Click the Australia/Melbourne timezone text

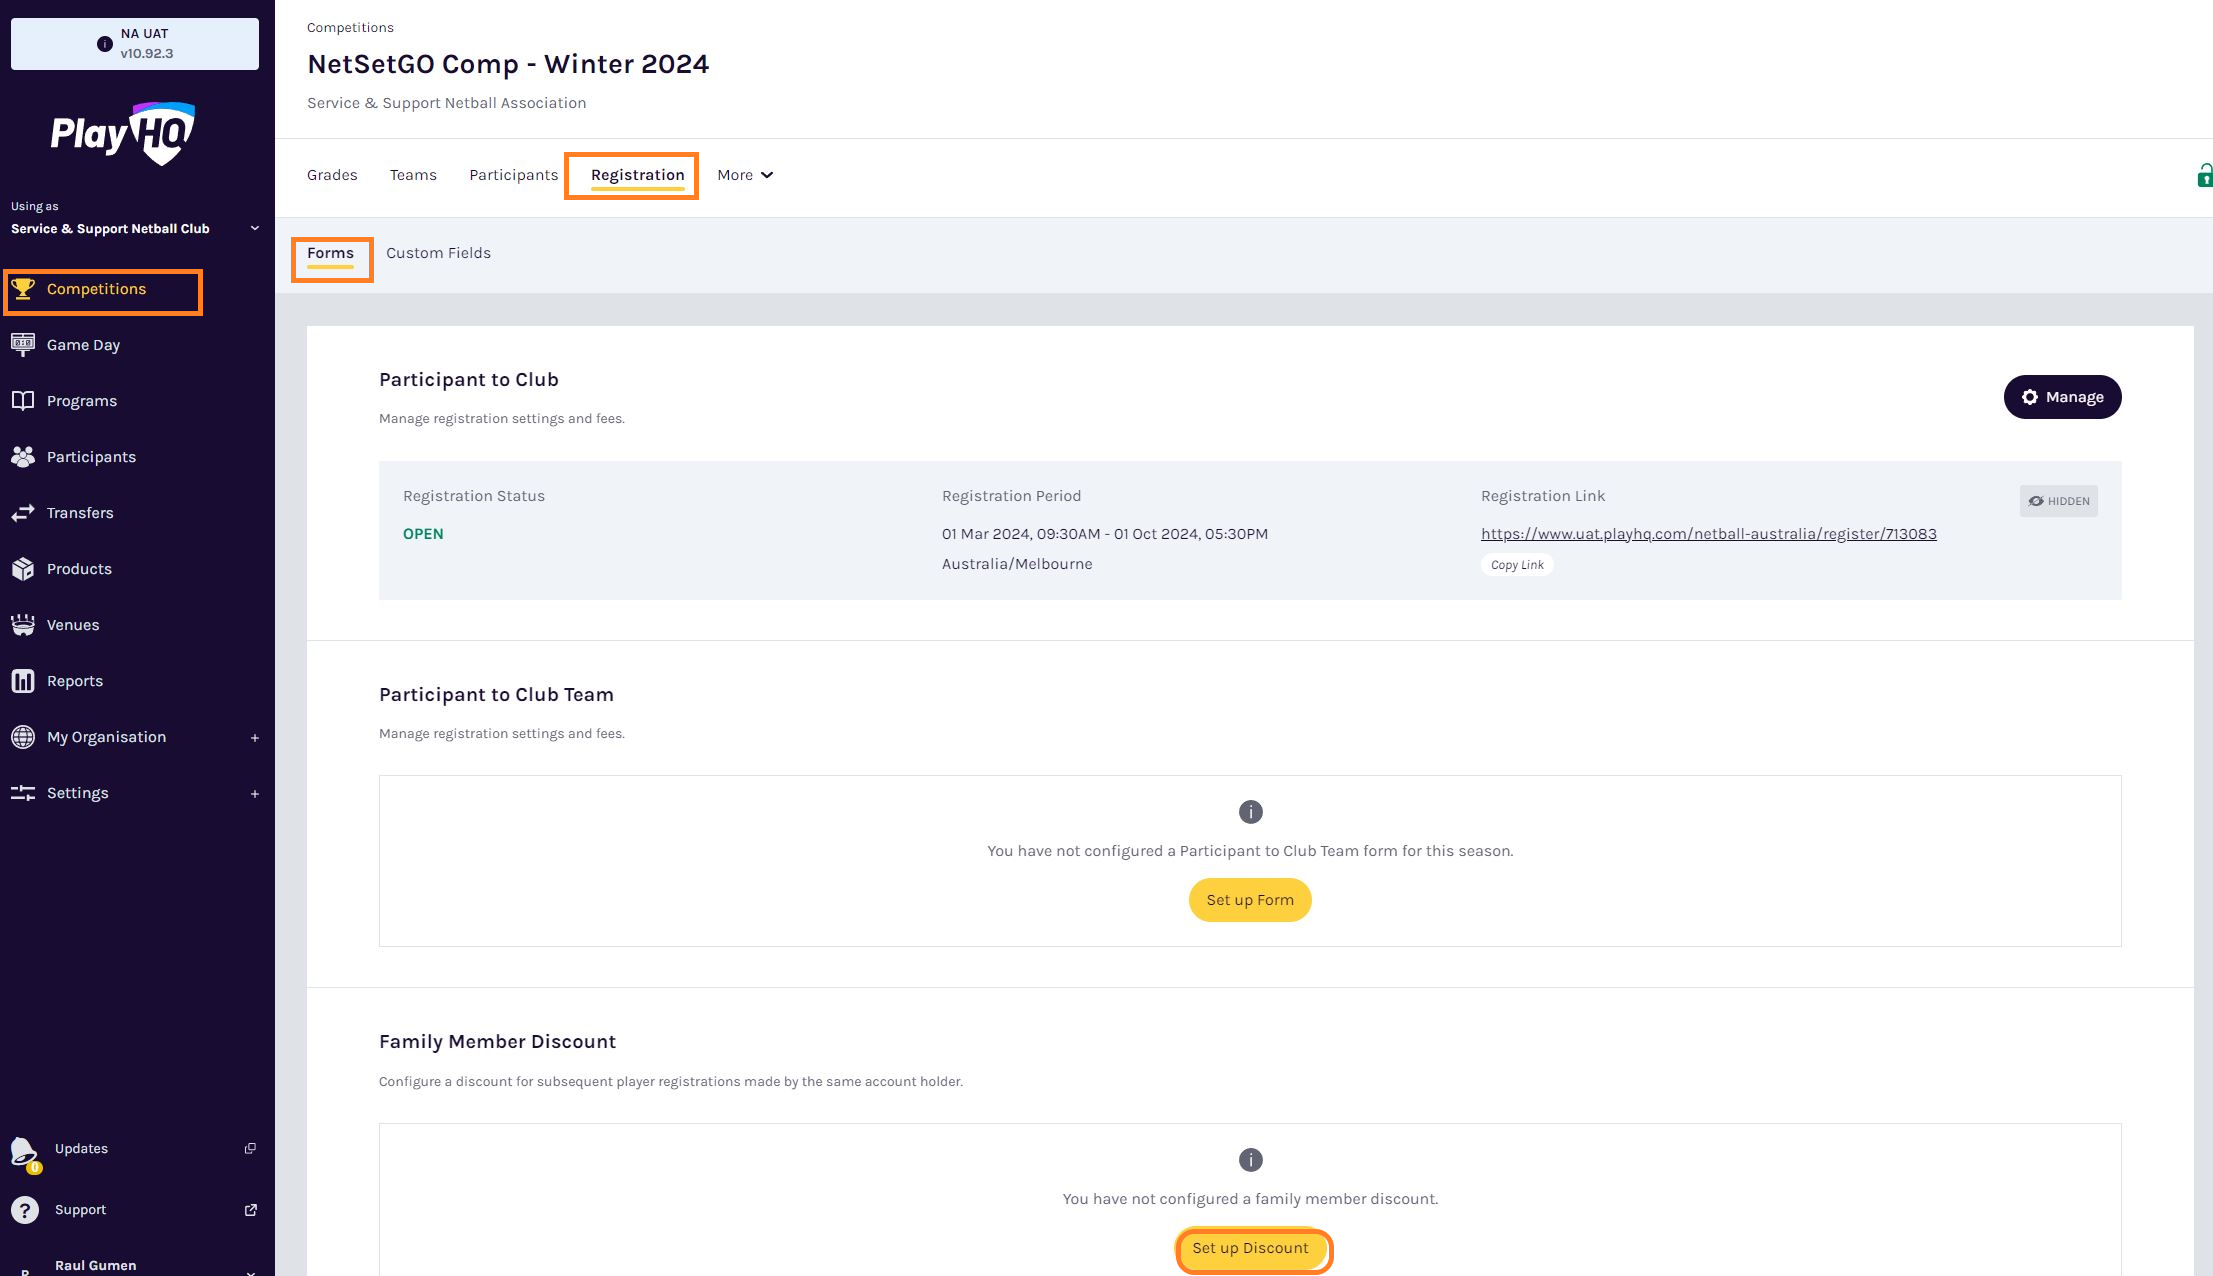pyautogui.click(x=1017, y=564)
